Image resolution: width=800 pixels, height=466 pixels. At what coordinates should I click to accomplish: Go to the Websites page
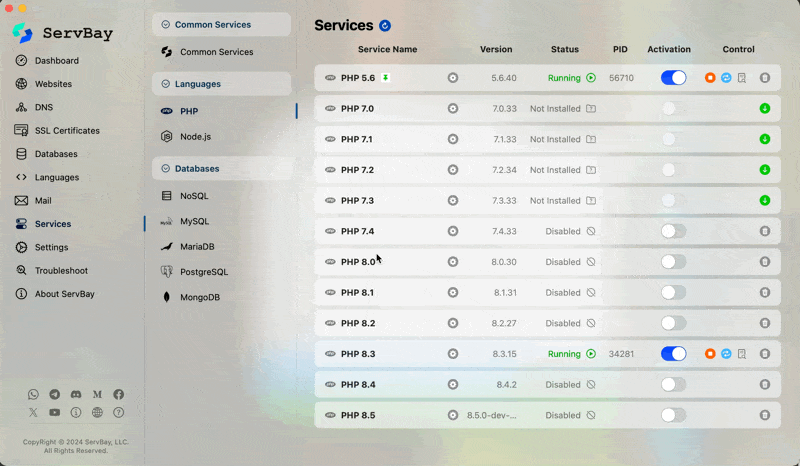pyautogui.click(x=53, y=84)
